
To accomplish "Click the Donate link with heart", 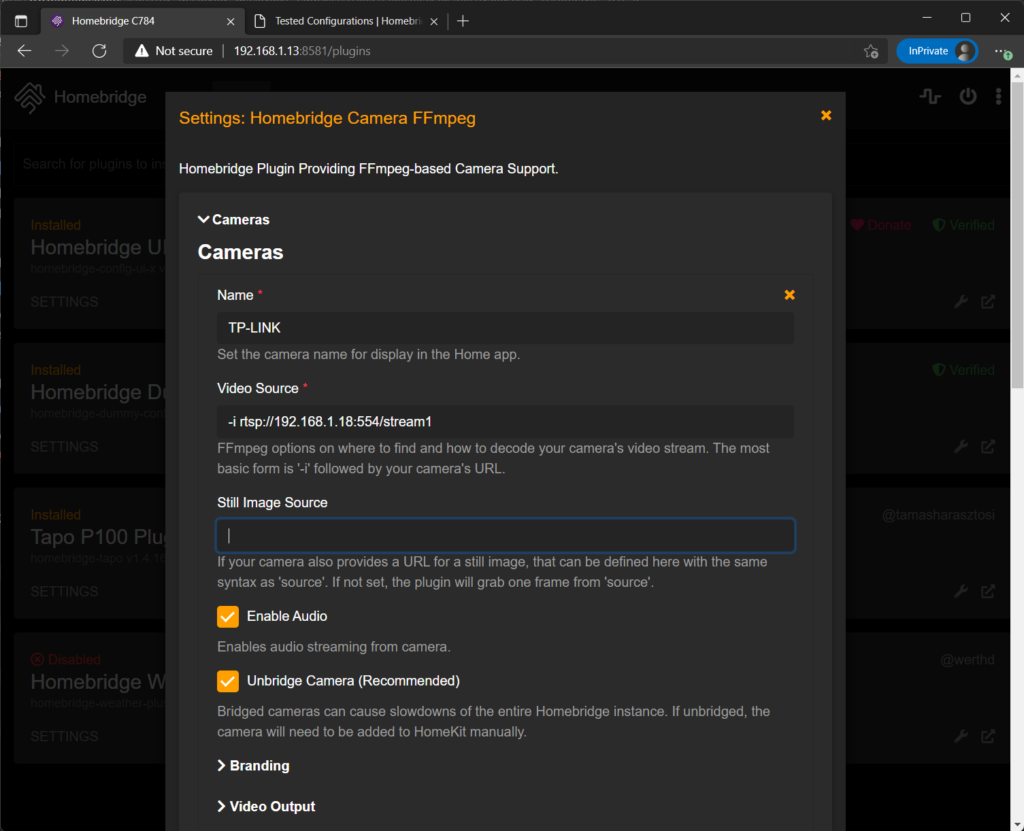I will (880, 225).
